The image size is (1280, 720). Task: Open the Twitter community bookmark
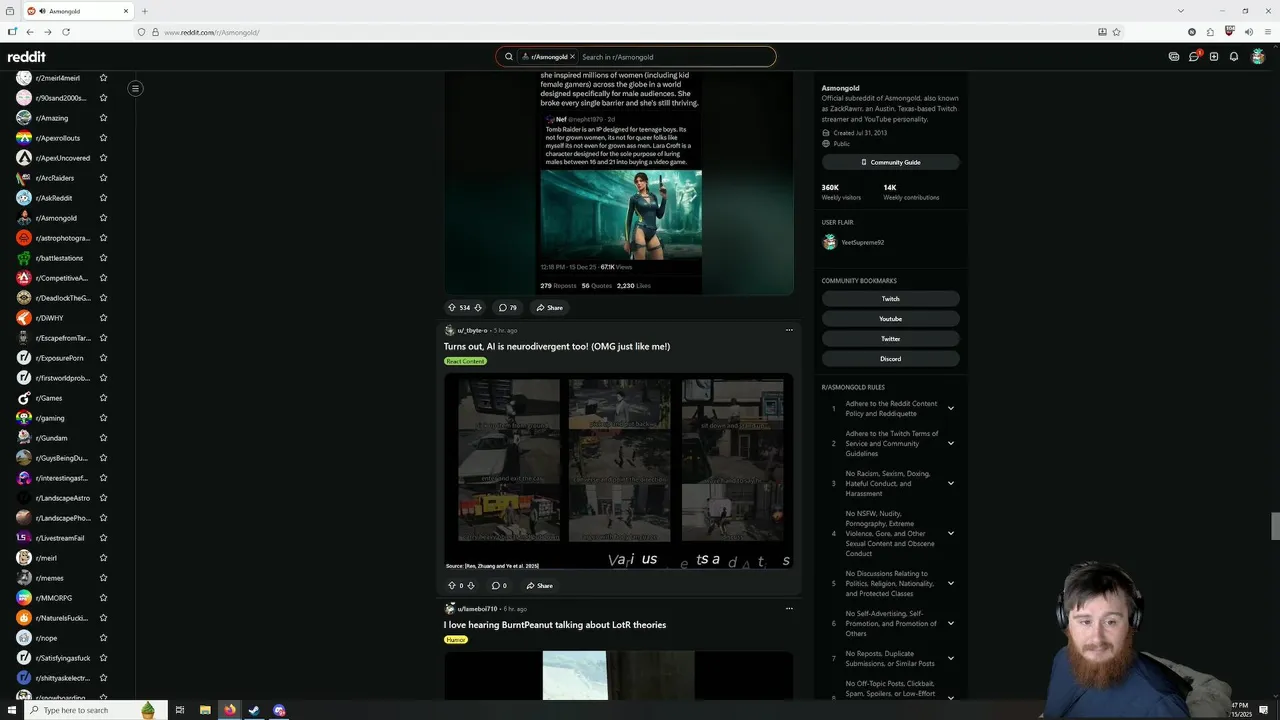890,339
